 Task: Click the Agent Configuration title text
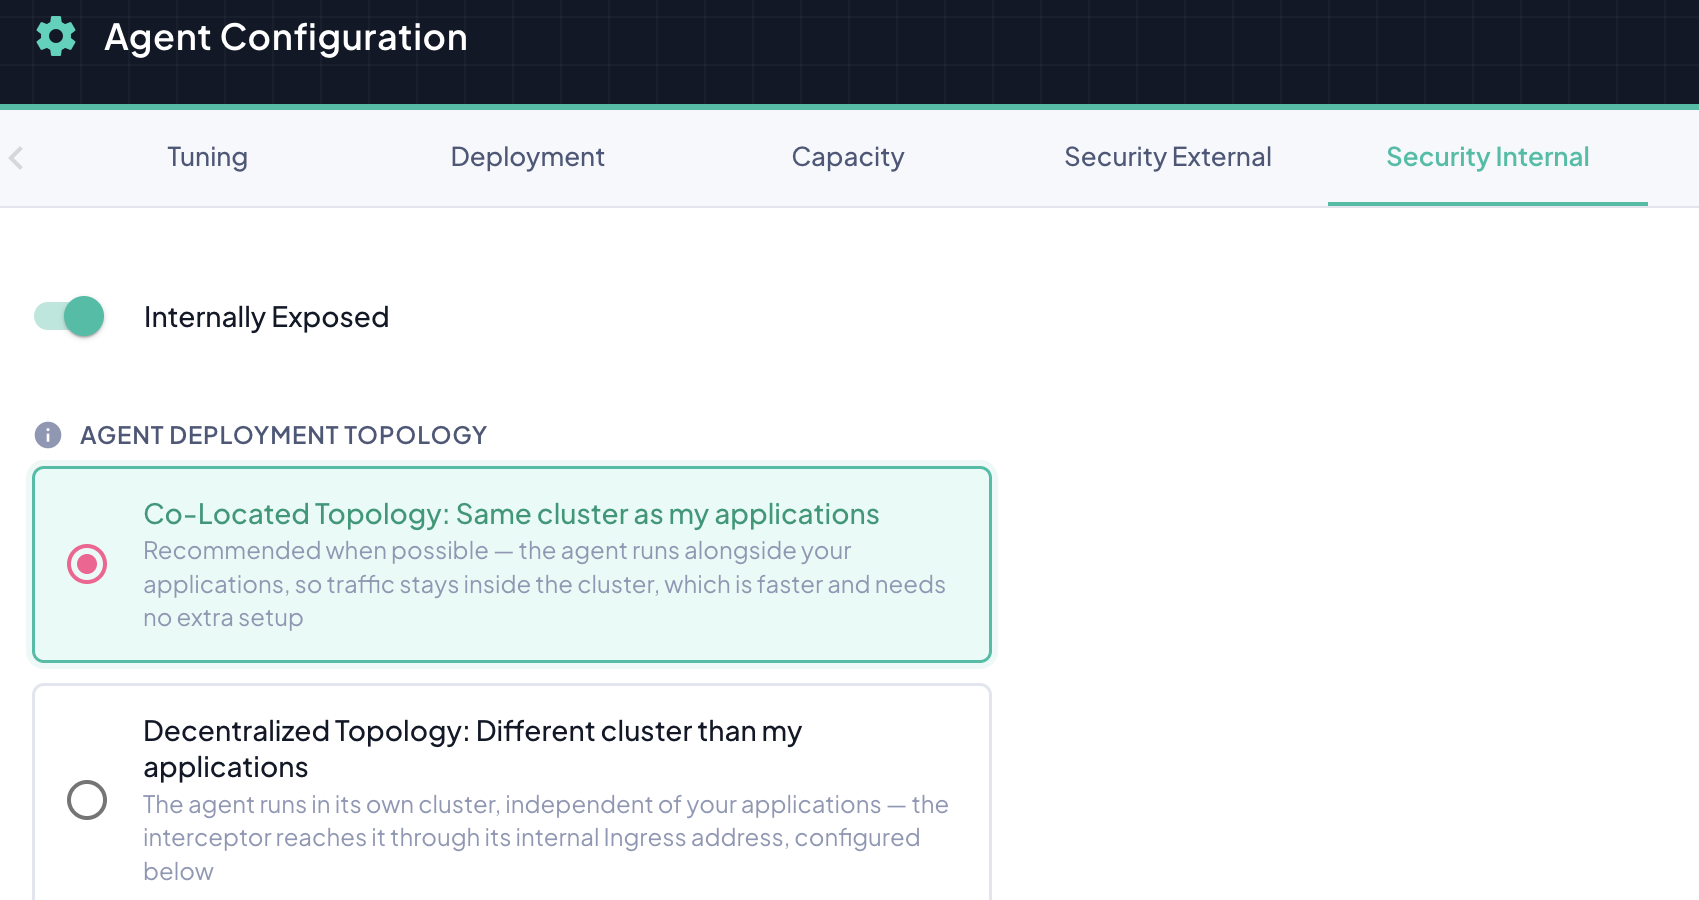[286, 37]
